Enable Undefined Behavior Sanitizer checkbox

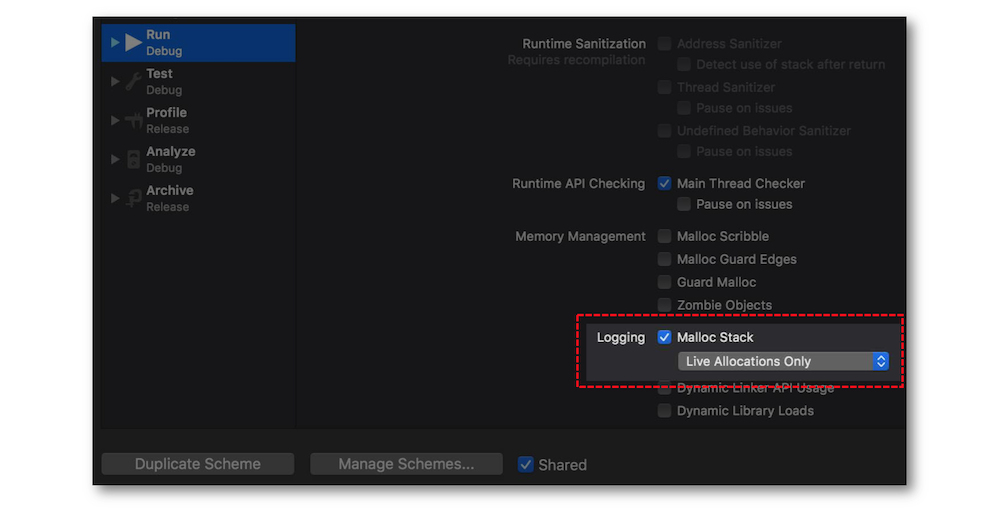(x=665, y=131)
